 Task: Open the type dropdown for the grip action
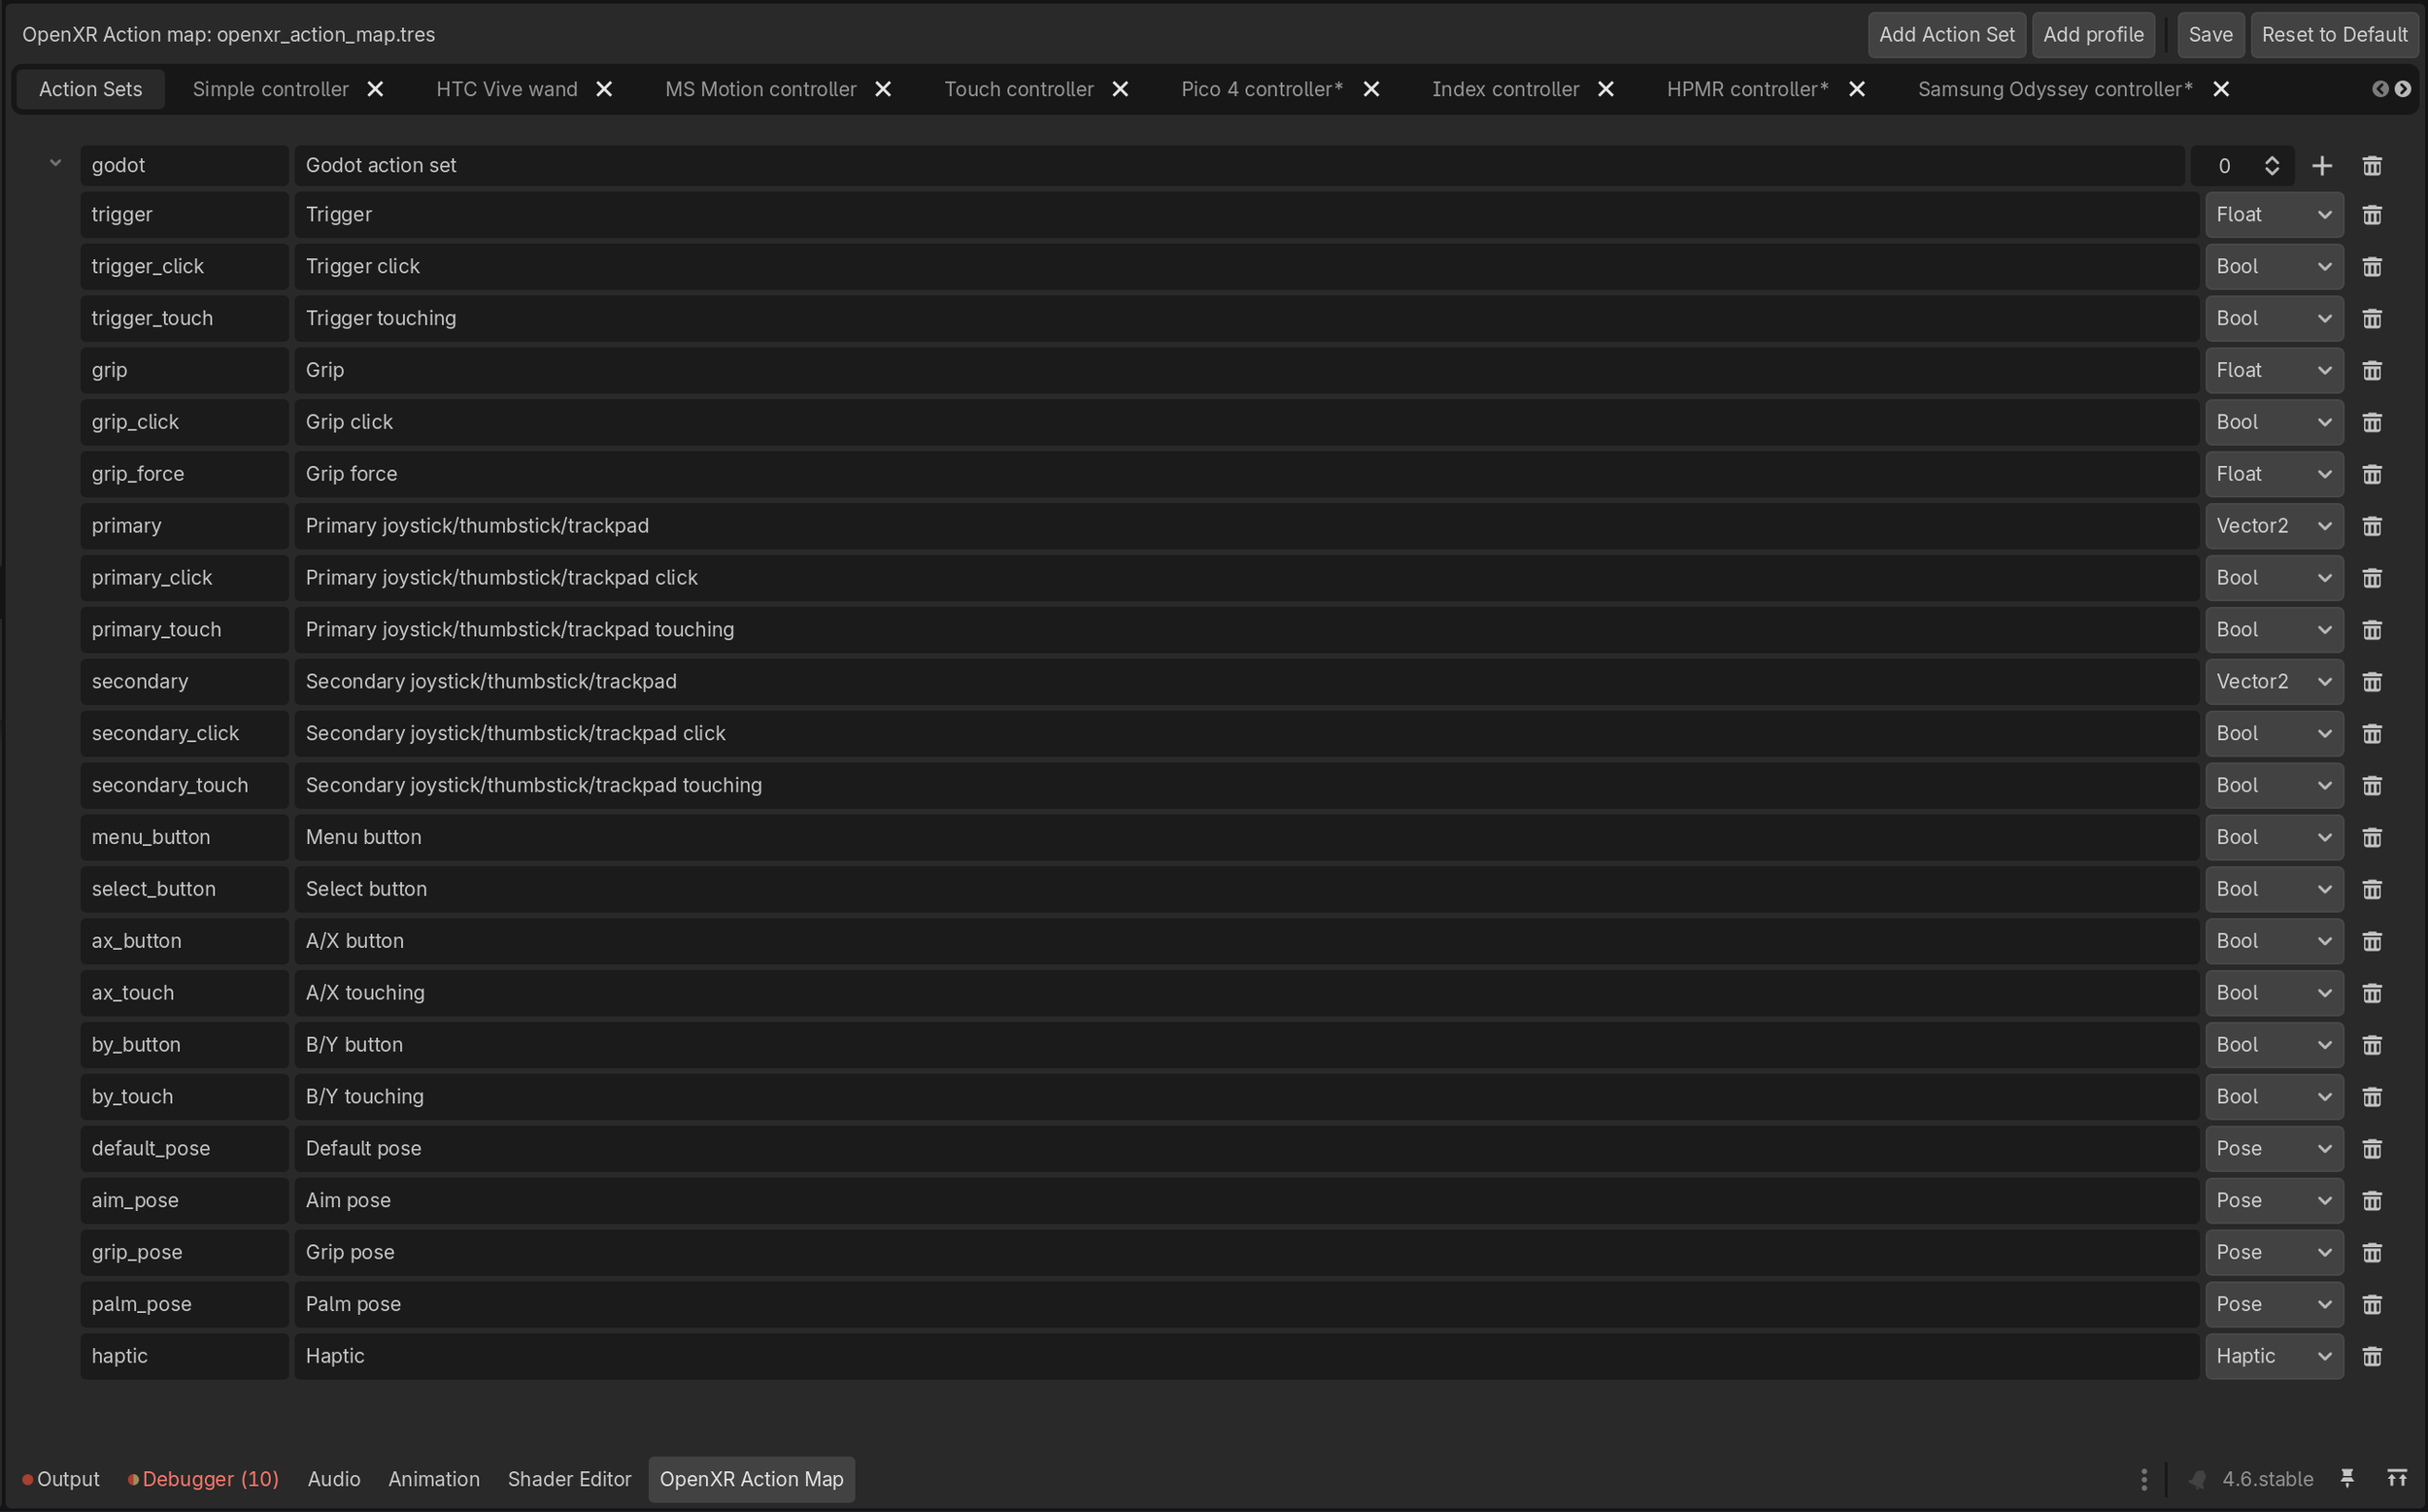click(2273, 371)
